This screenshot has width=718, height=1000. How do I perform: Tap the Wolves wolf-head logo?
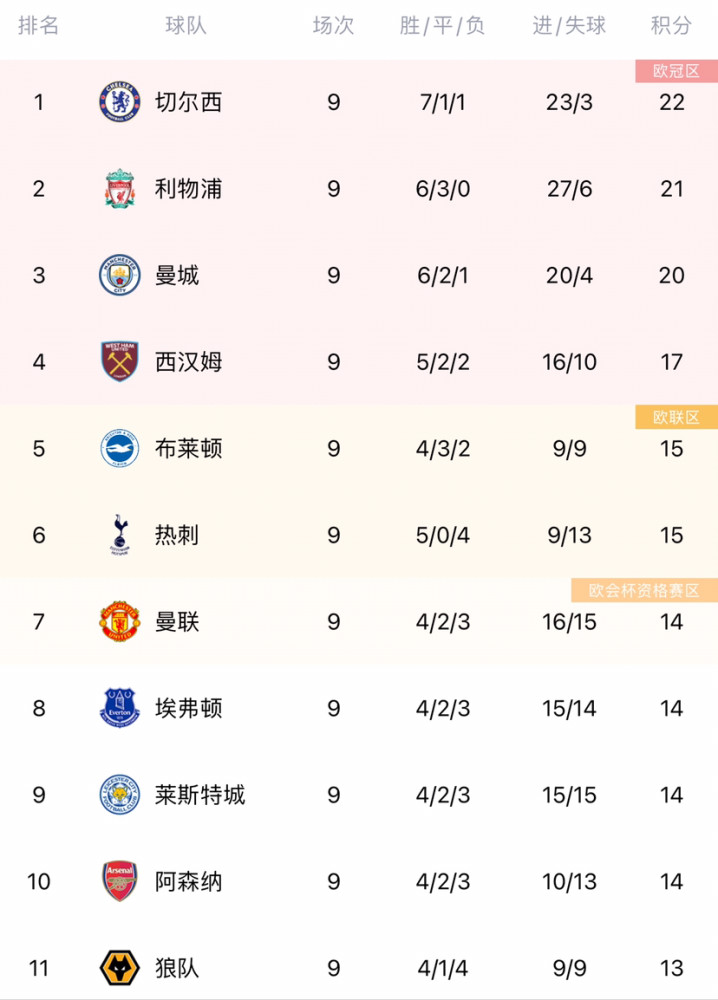click(x=120, y=967)
